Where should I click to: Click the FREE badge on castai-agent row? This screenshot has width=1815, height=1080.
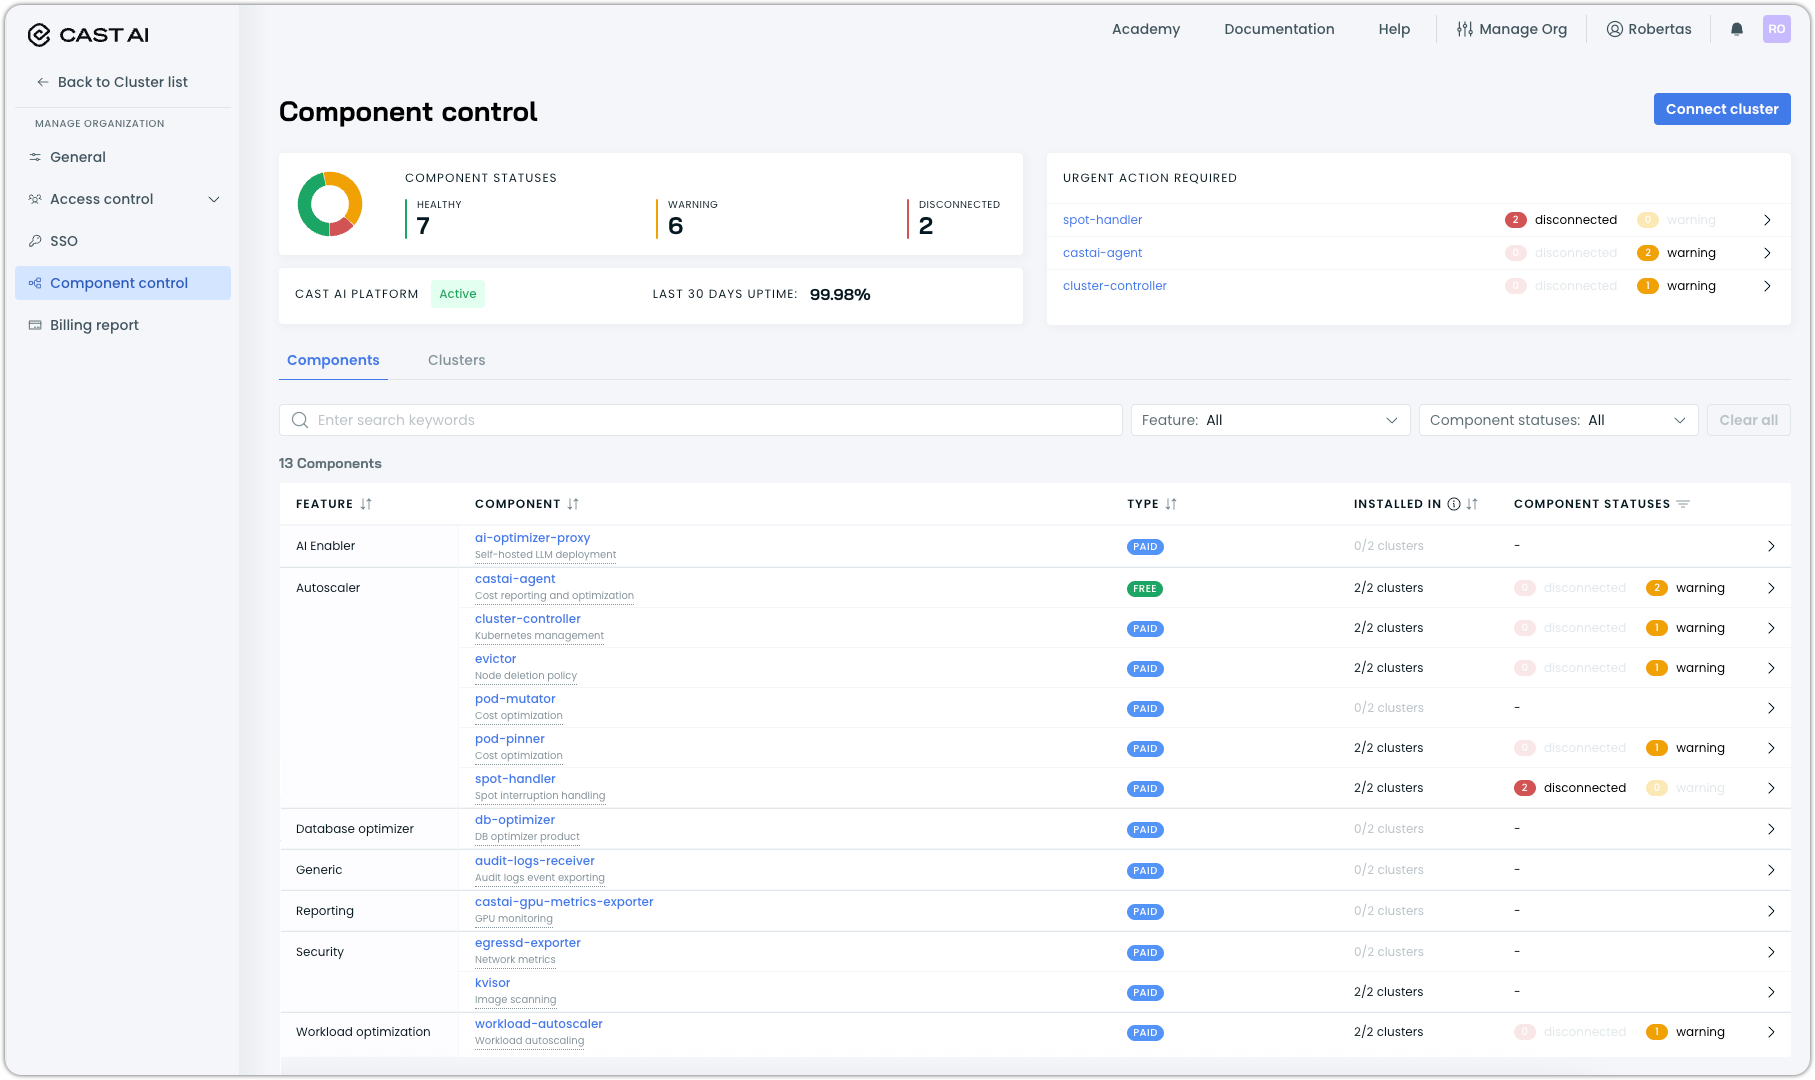click(1145, 589)
